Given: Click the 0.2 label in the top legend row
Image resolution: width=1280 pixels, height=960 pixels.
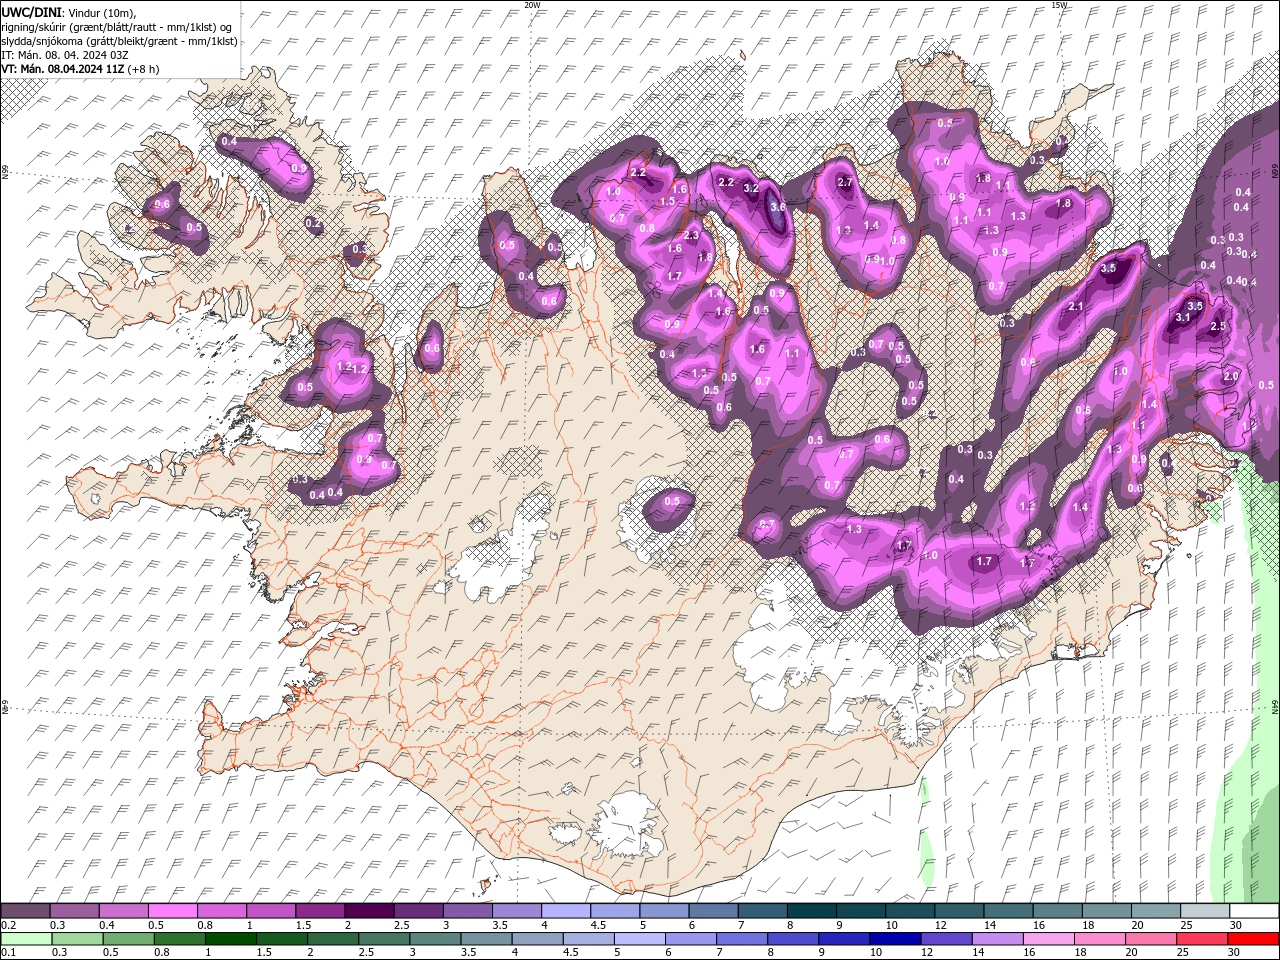Looking at the screenshot, I should pos(7,926).
